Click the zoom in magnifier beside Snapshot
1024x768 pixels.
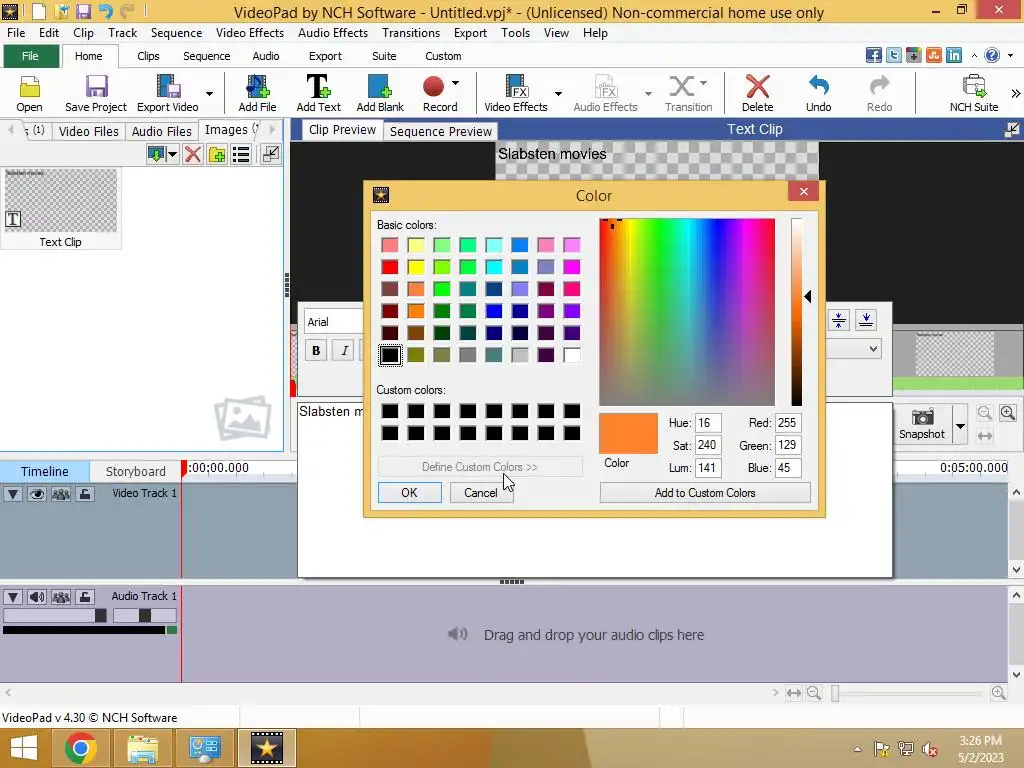click(x=1008, y=413)
